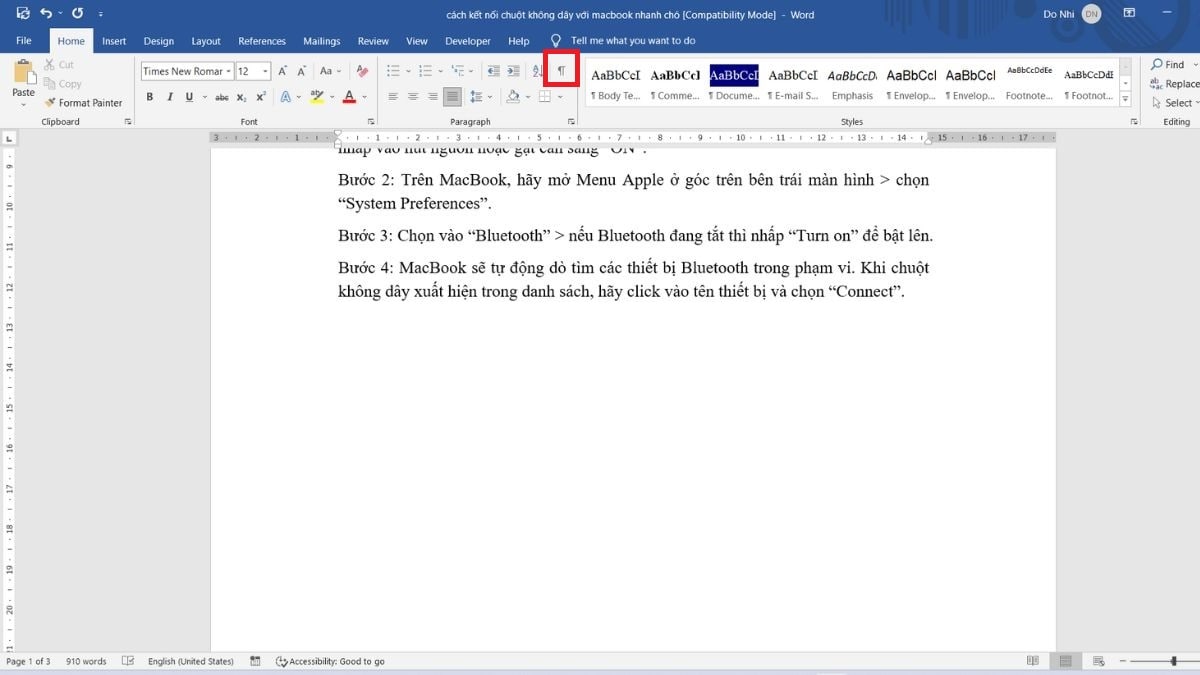
Task: Click Accessibility: Good to go status
Action: 330,661
